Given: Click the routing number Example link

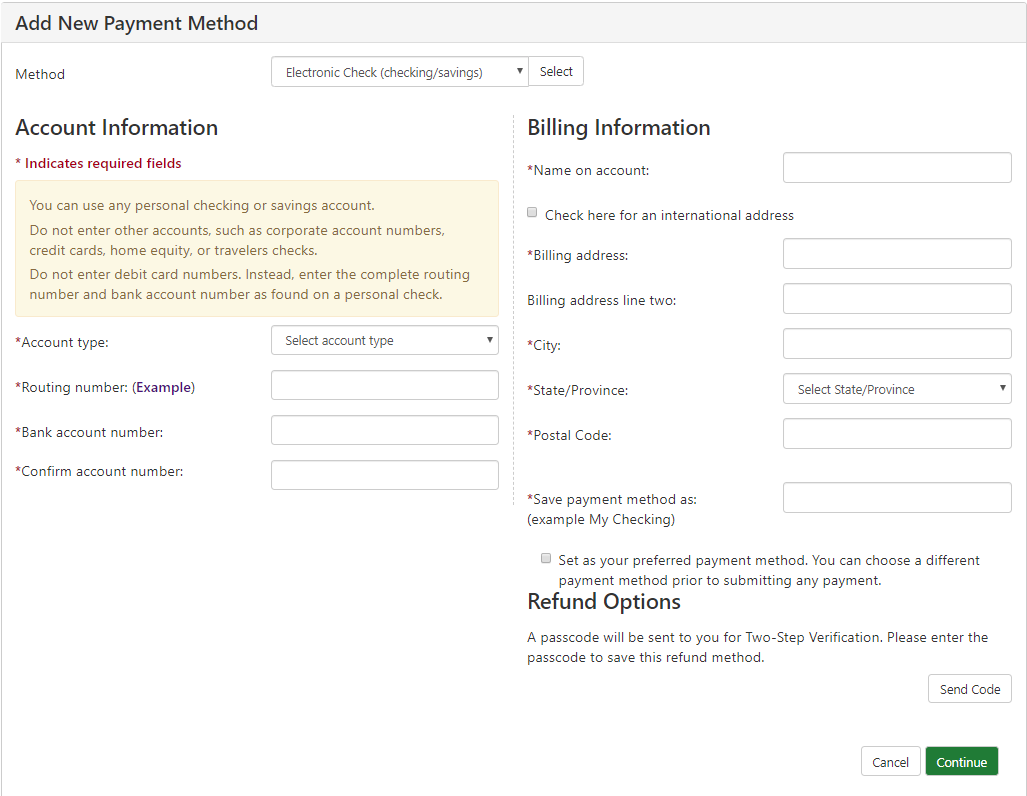Looking at the screenshot, I should [164, 387].
